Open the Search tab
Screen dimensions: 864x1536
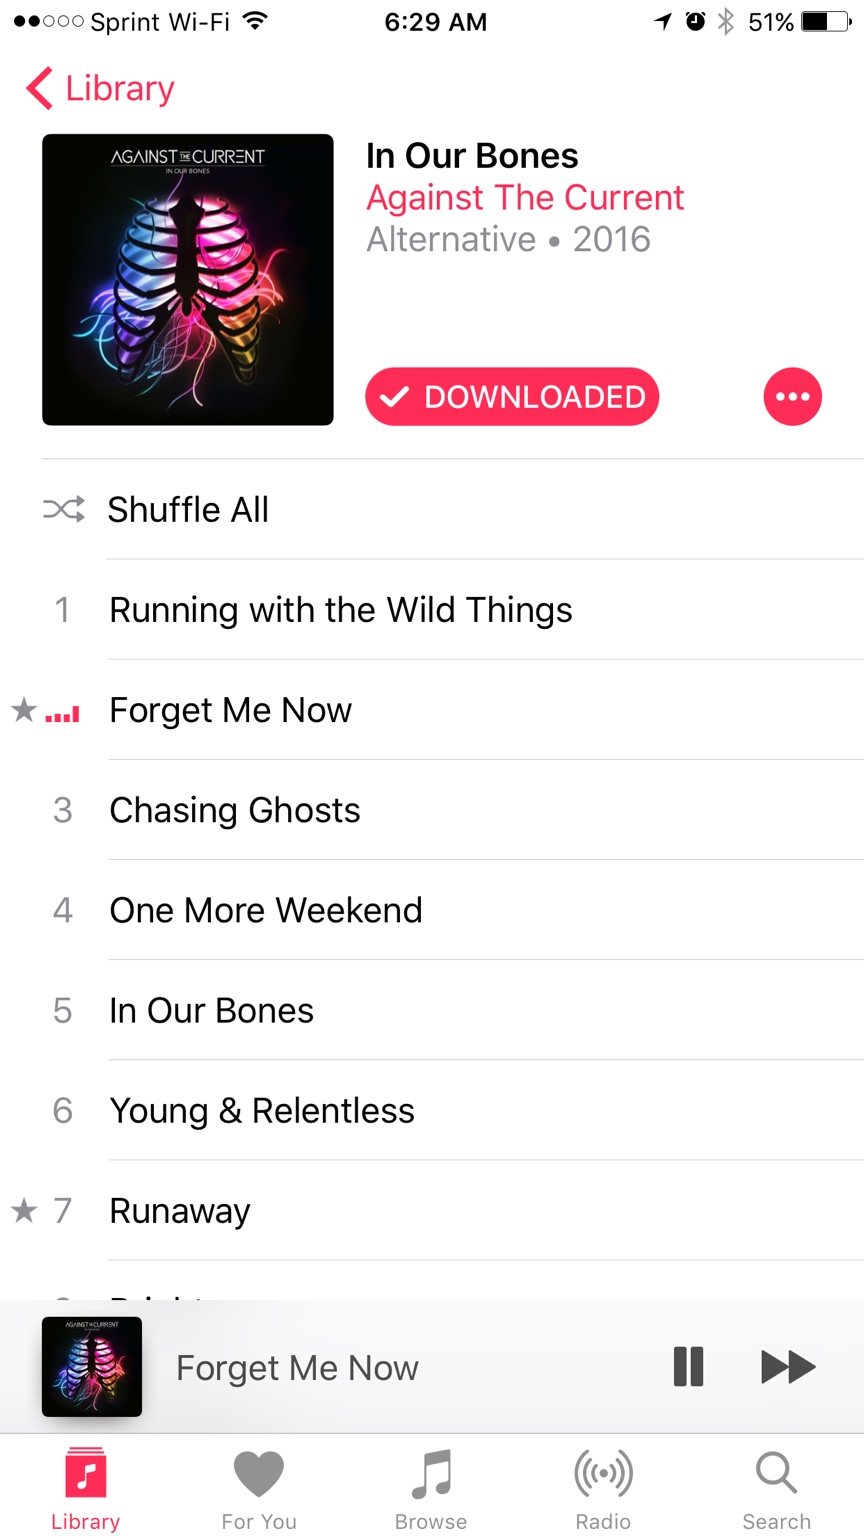tap(776, 1490)
